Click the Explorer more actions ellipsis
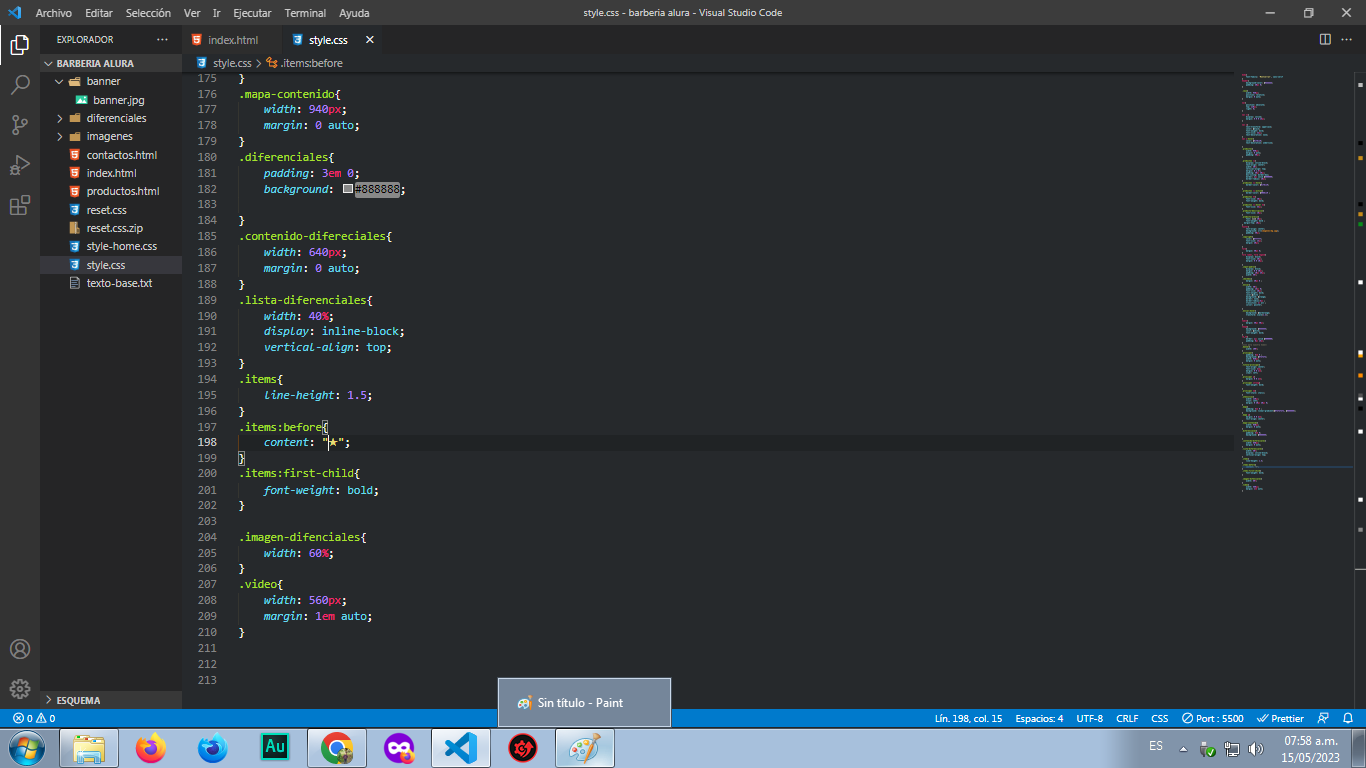 tap(163, 40)
